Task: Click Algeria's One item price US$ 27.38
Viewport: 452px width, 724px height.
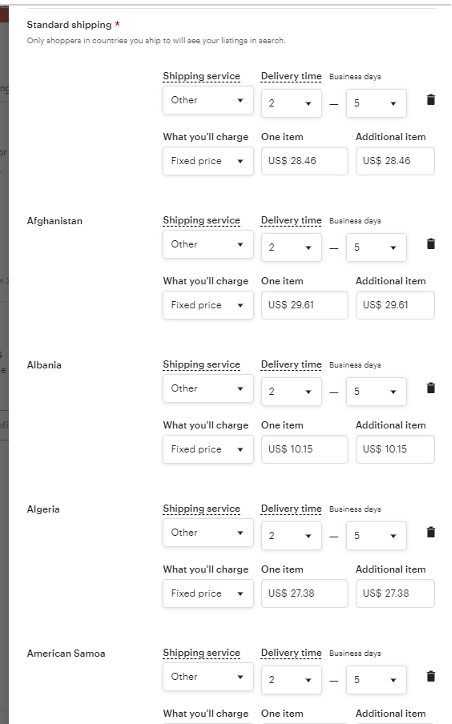Action: point(304,593)
